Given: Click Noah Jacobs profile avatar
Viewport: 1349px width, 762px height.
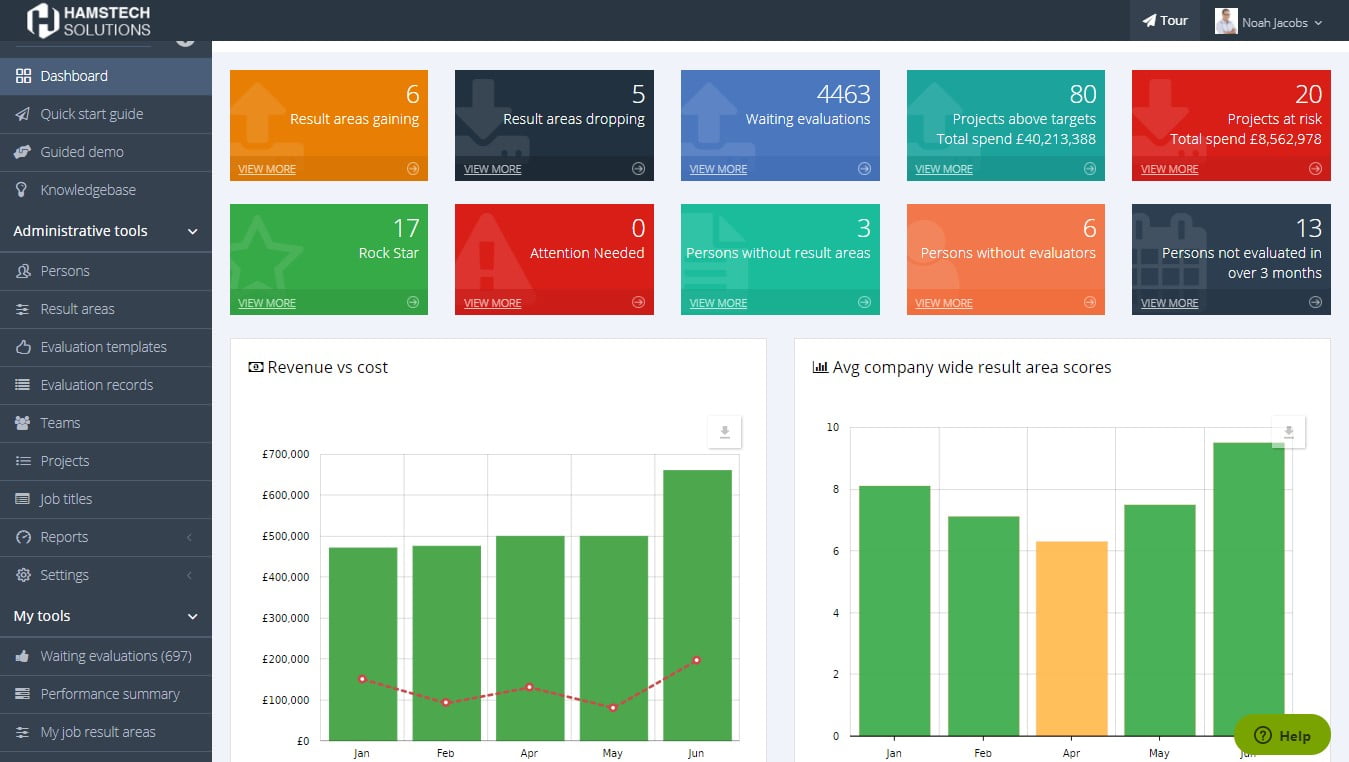Looking at the screenshot, I should pos(1226,21).
